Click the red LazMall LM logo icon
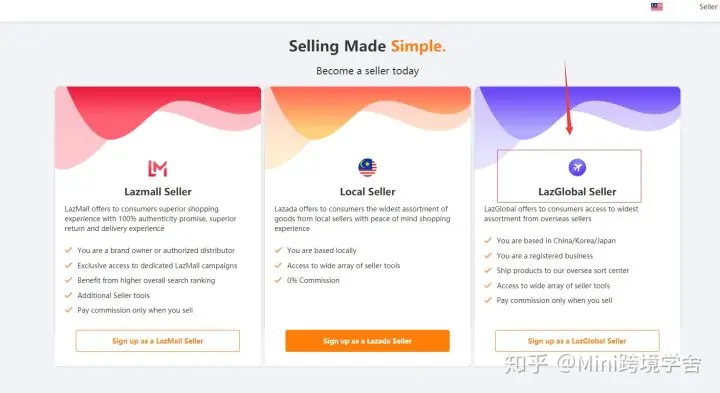This screenshot has width=720, height=393. (x=158, y=168)
